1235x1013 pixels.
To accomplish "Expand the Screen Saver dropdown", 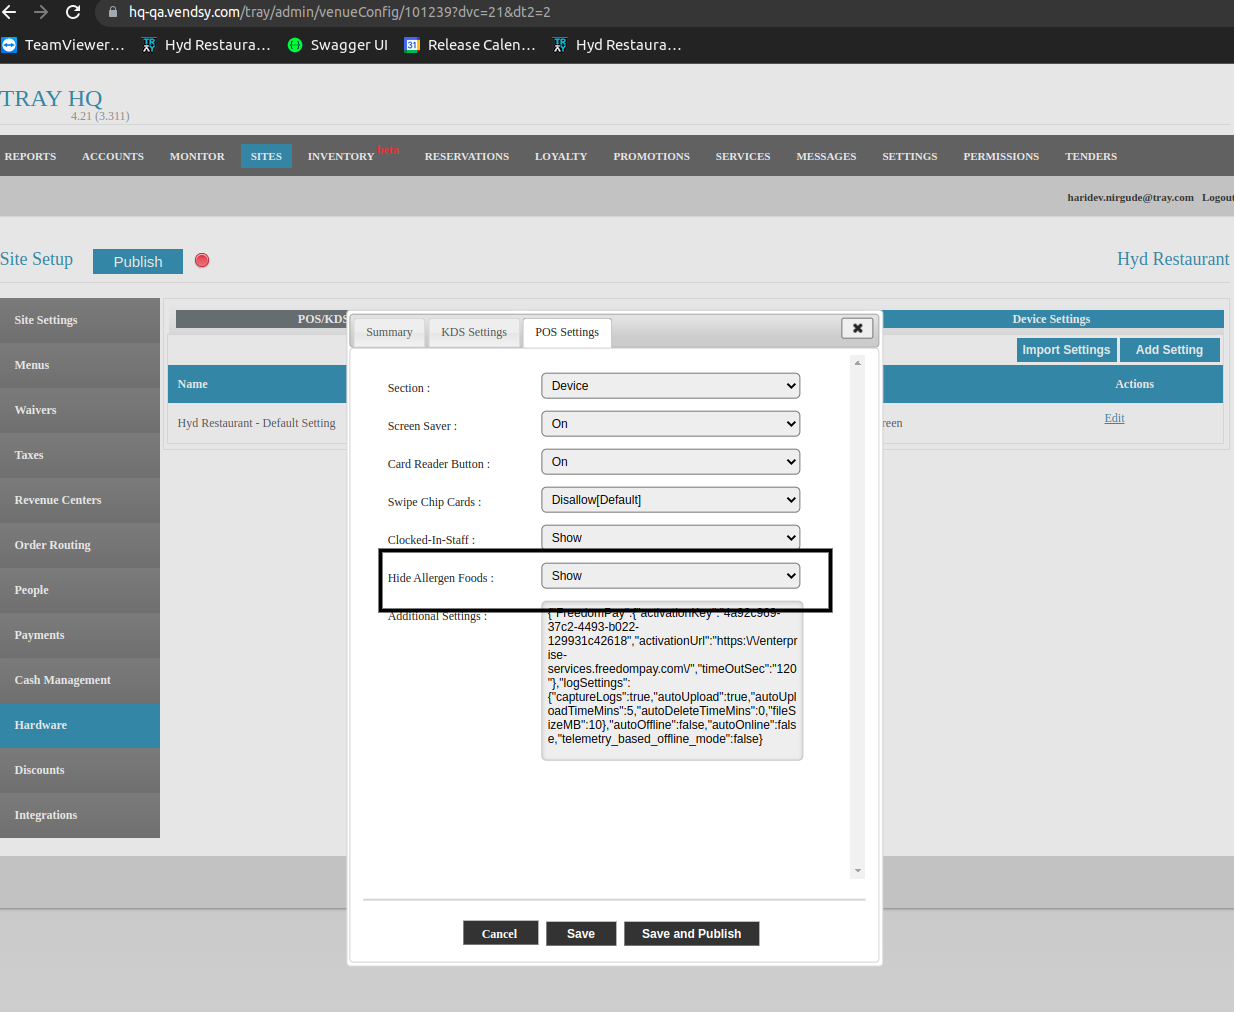I will coord(670,424).
